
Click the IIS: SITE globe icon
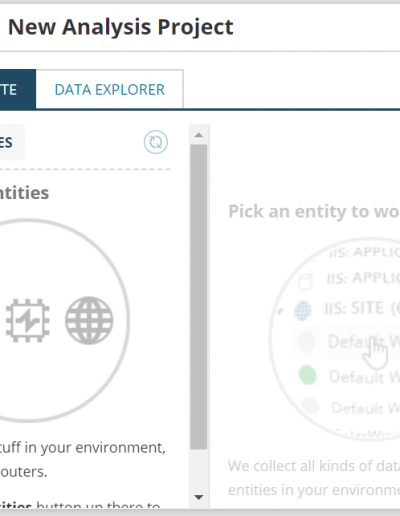point(303,310)
